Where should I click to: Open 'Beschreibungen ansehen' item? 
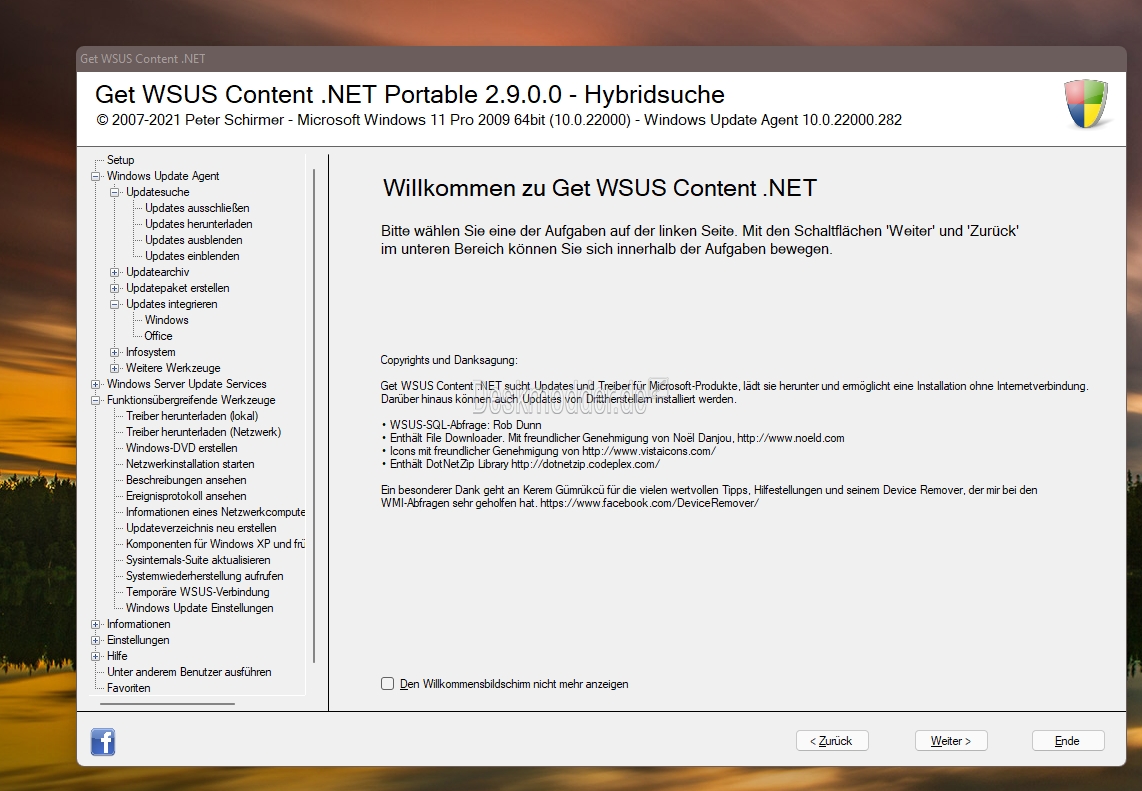click(186, 481)
